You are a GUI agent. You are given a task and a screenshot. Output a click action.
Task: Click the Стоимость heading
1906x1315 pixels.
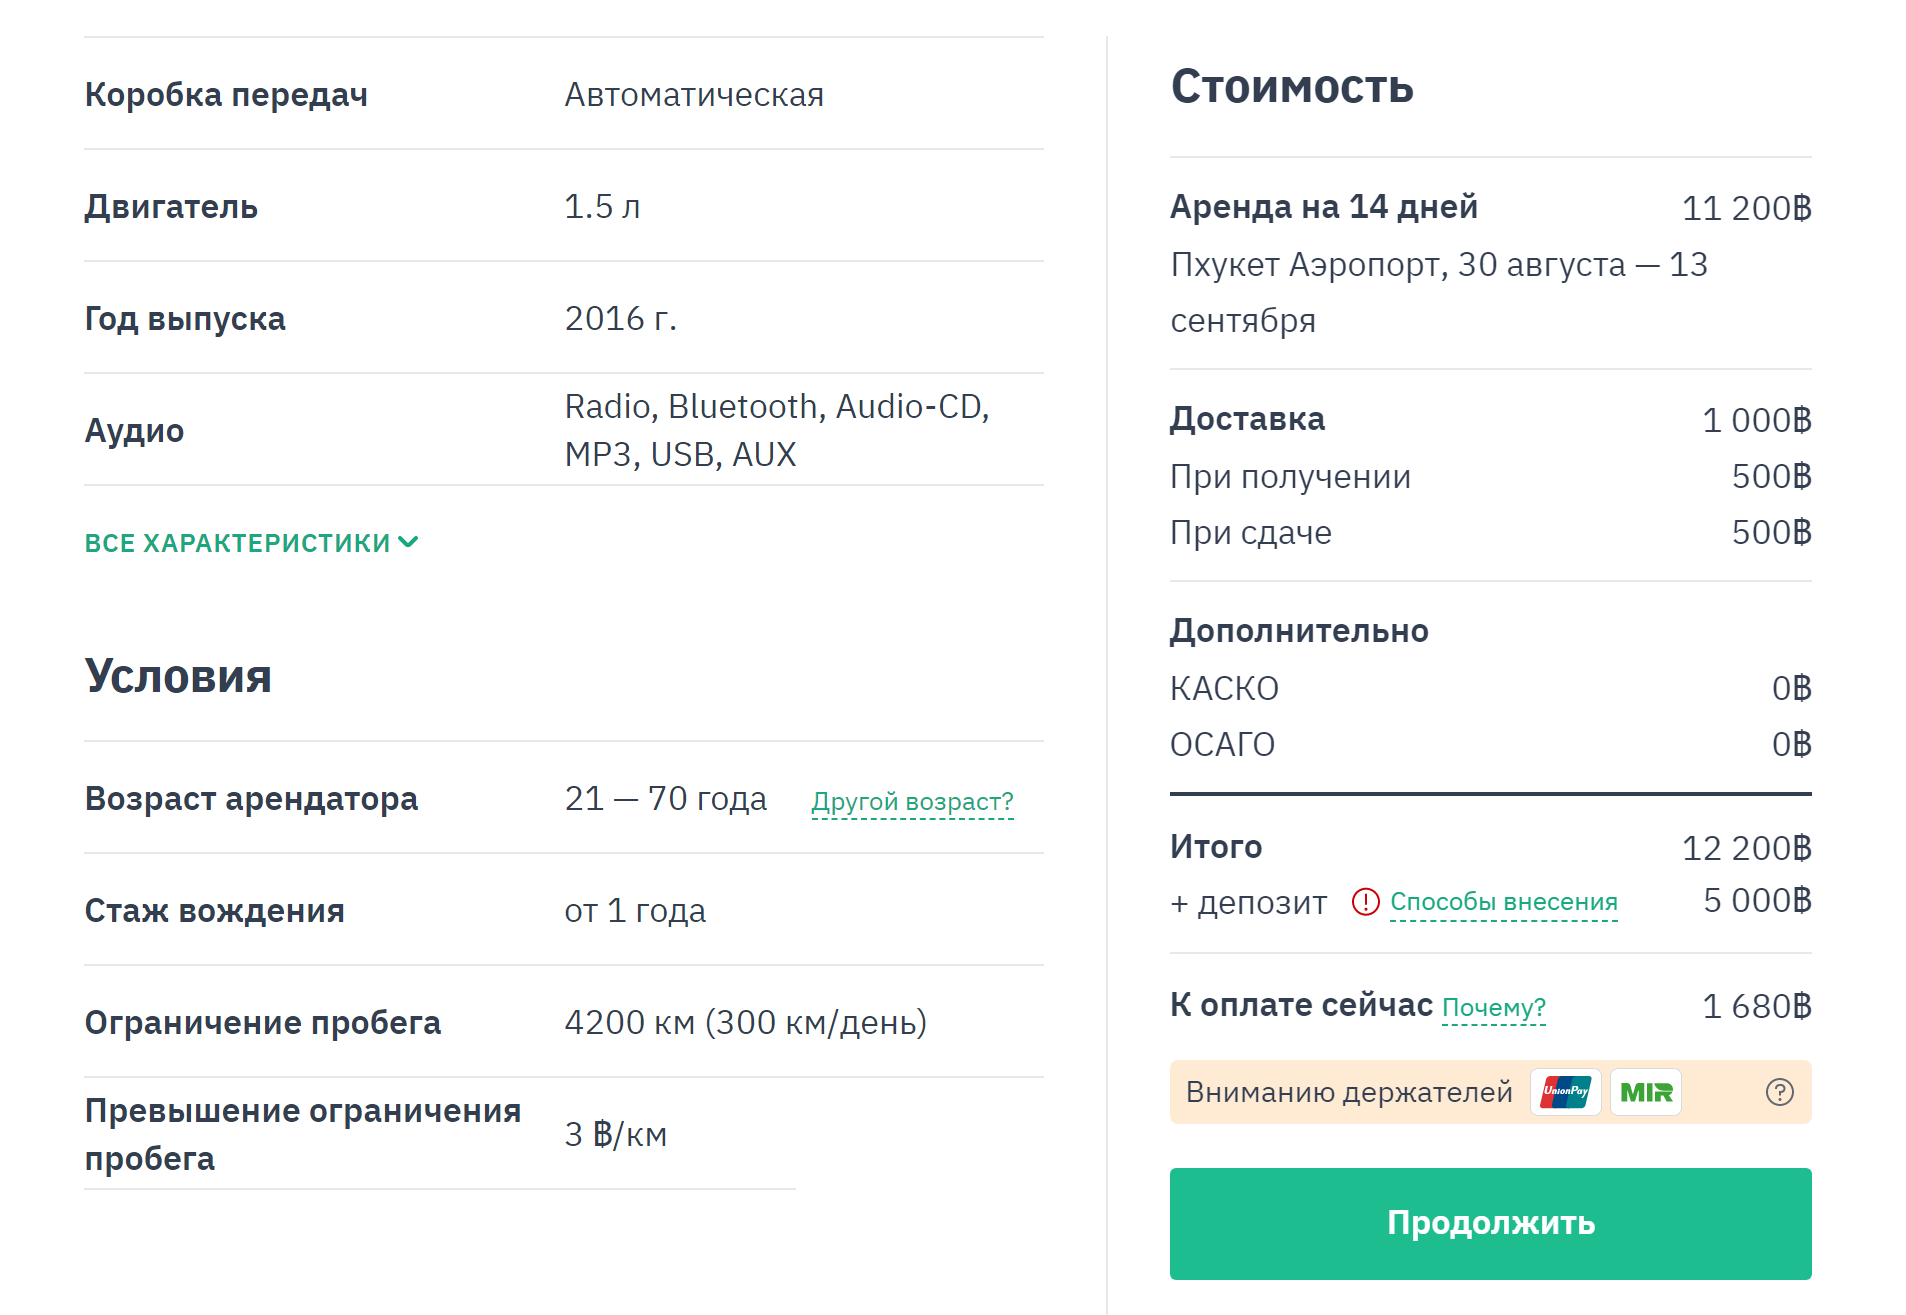click(x=1292, y=87)
